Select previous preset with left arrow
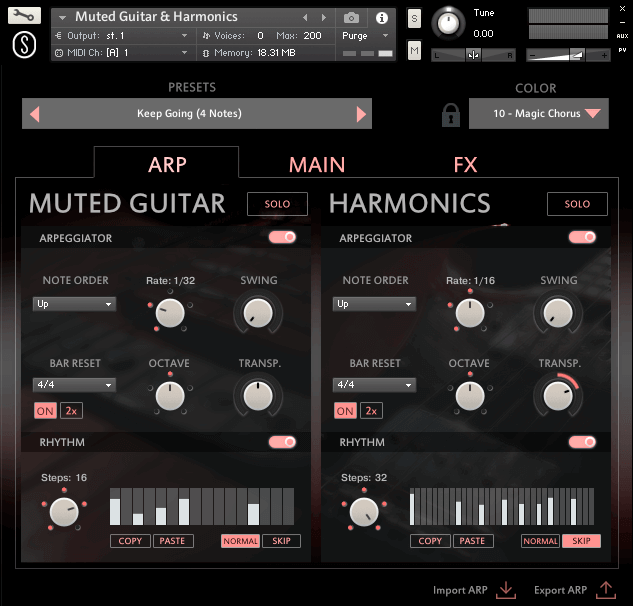This screenshot has width=633, height=606. point(34,114)
